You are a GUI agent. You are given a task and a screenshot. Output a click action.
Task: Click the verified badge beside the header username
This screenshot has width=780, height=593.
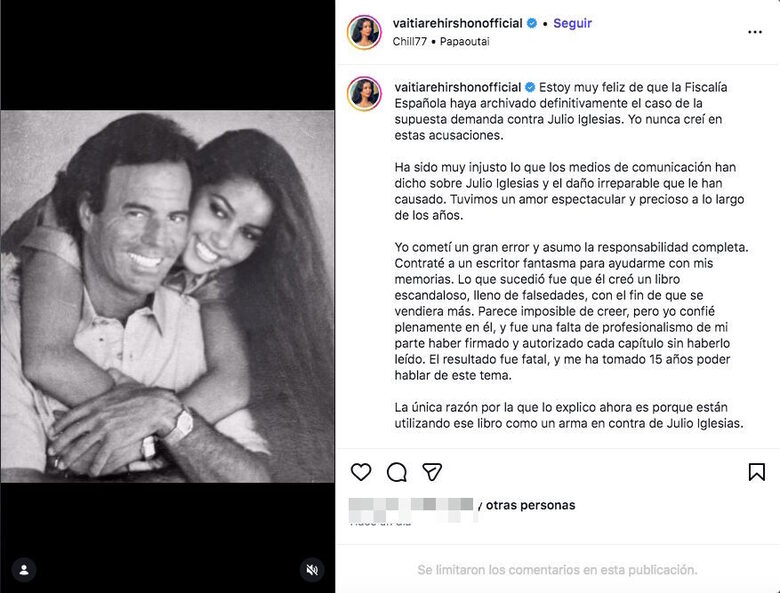point(531,23)
